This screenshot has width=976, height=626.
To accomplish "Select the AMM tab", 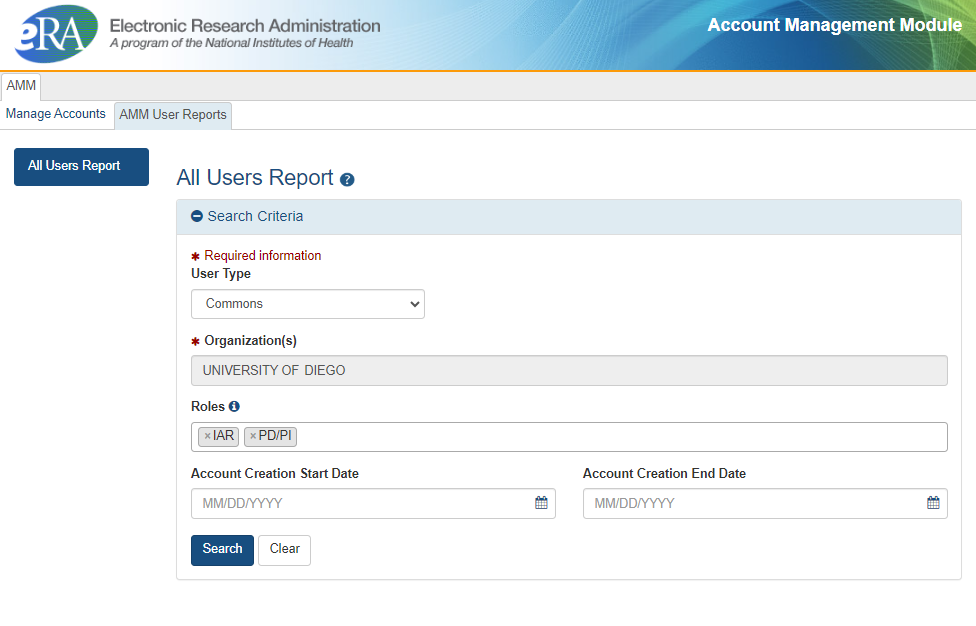I will click(21, 86).
